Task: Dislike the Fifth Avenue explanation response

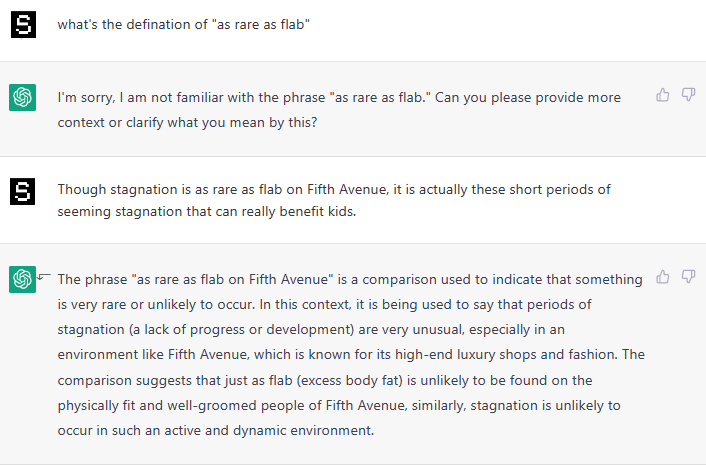Action: [688, 276]
